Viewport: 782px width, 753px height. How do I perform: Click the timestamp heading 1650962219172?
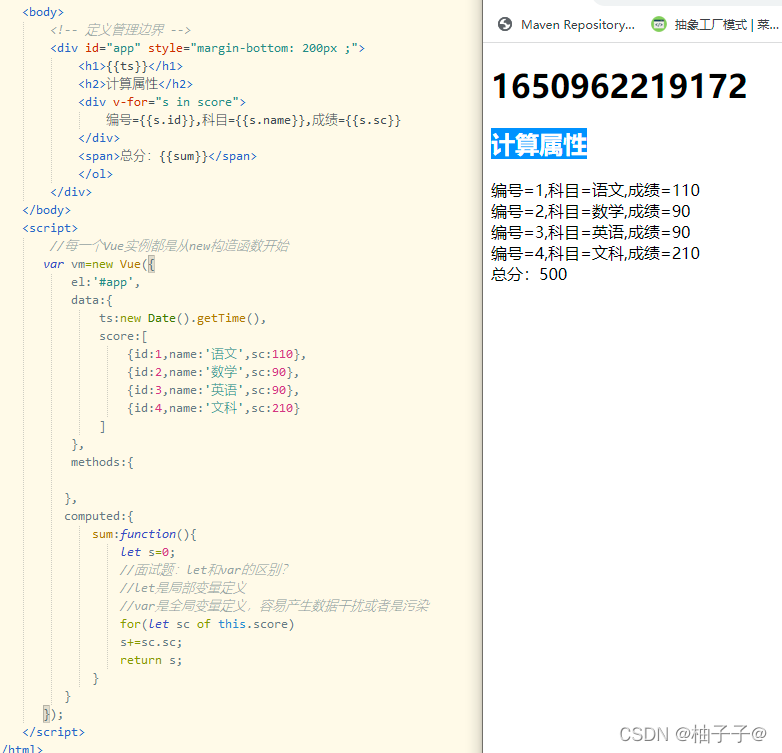tap(619, 86)
